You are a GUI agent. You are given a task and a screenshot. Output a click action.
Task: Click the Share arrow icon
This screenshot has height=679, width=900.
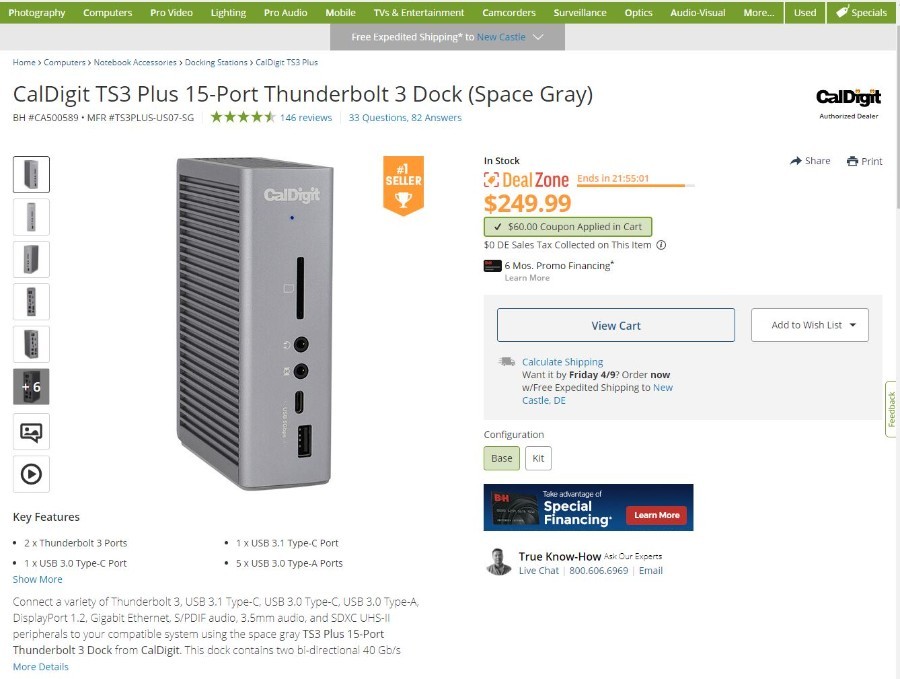pos(796,161)
